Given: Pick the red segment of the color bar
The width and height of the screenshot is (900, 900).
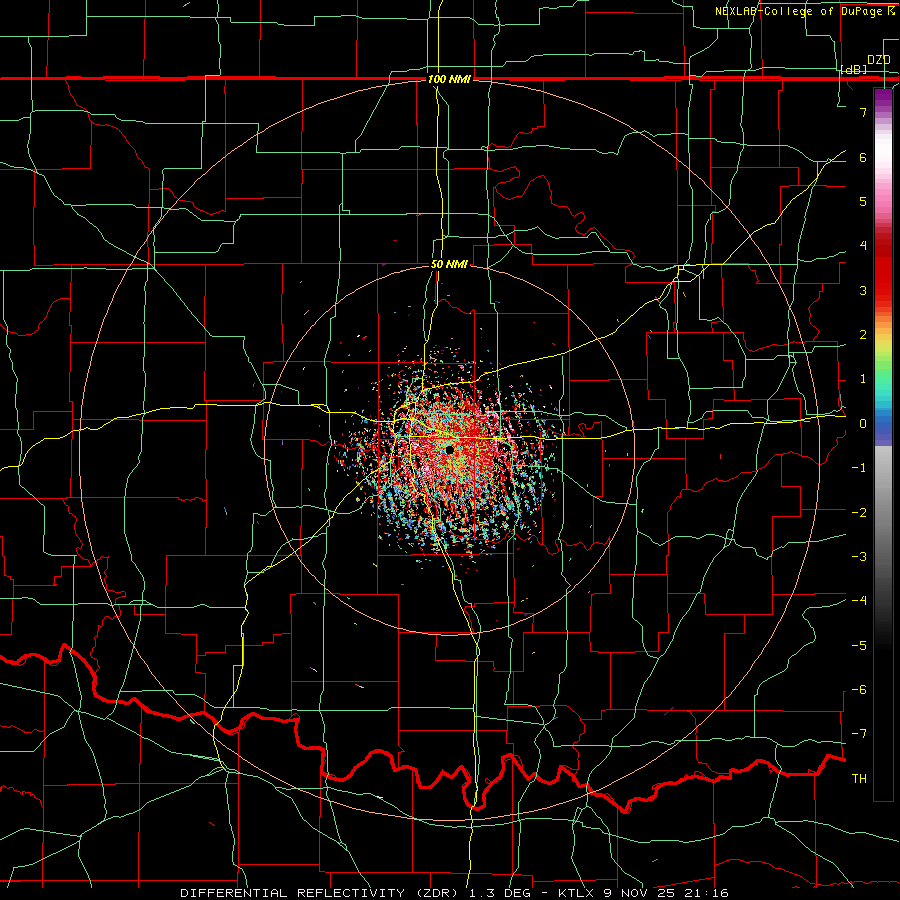Looking at the screenshot, I should 883,270.
